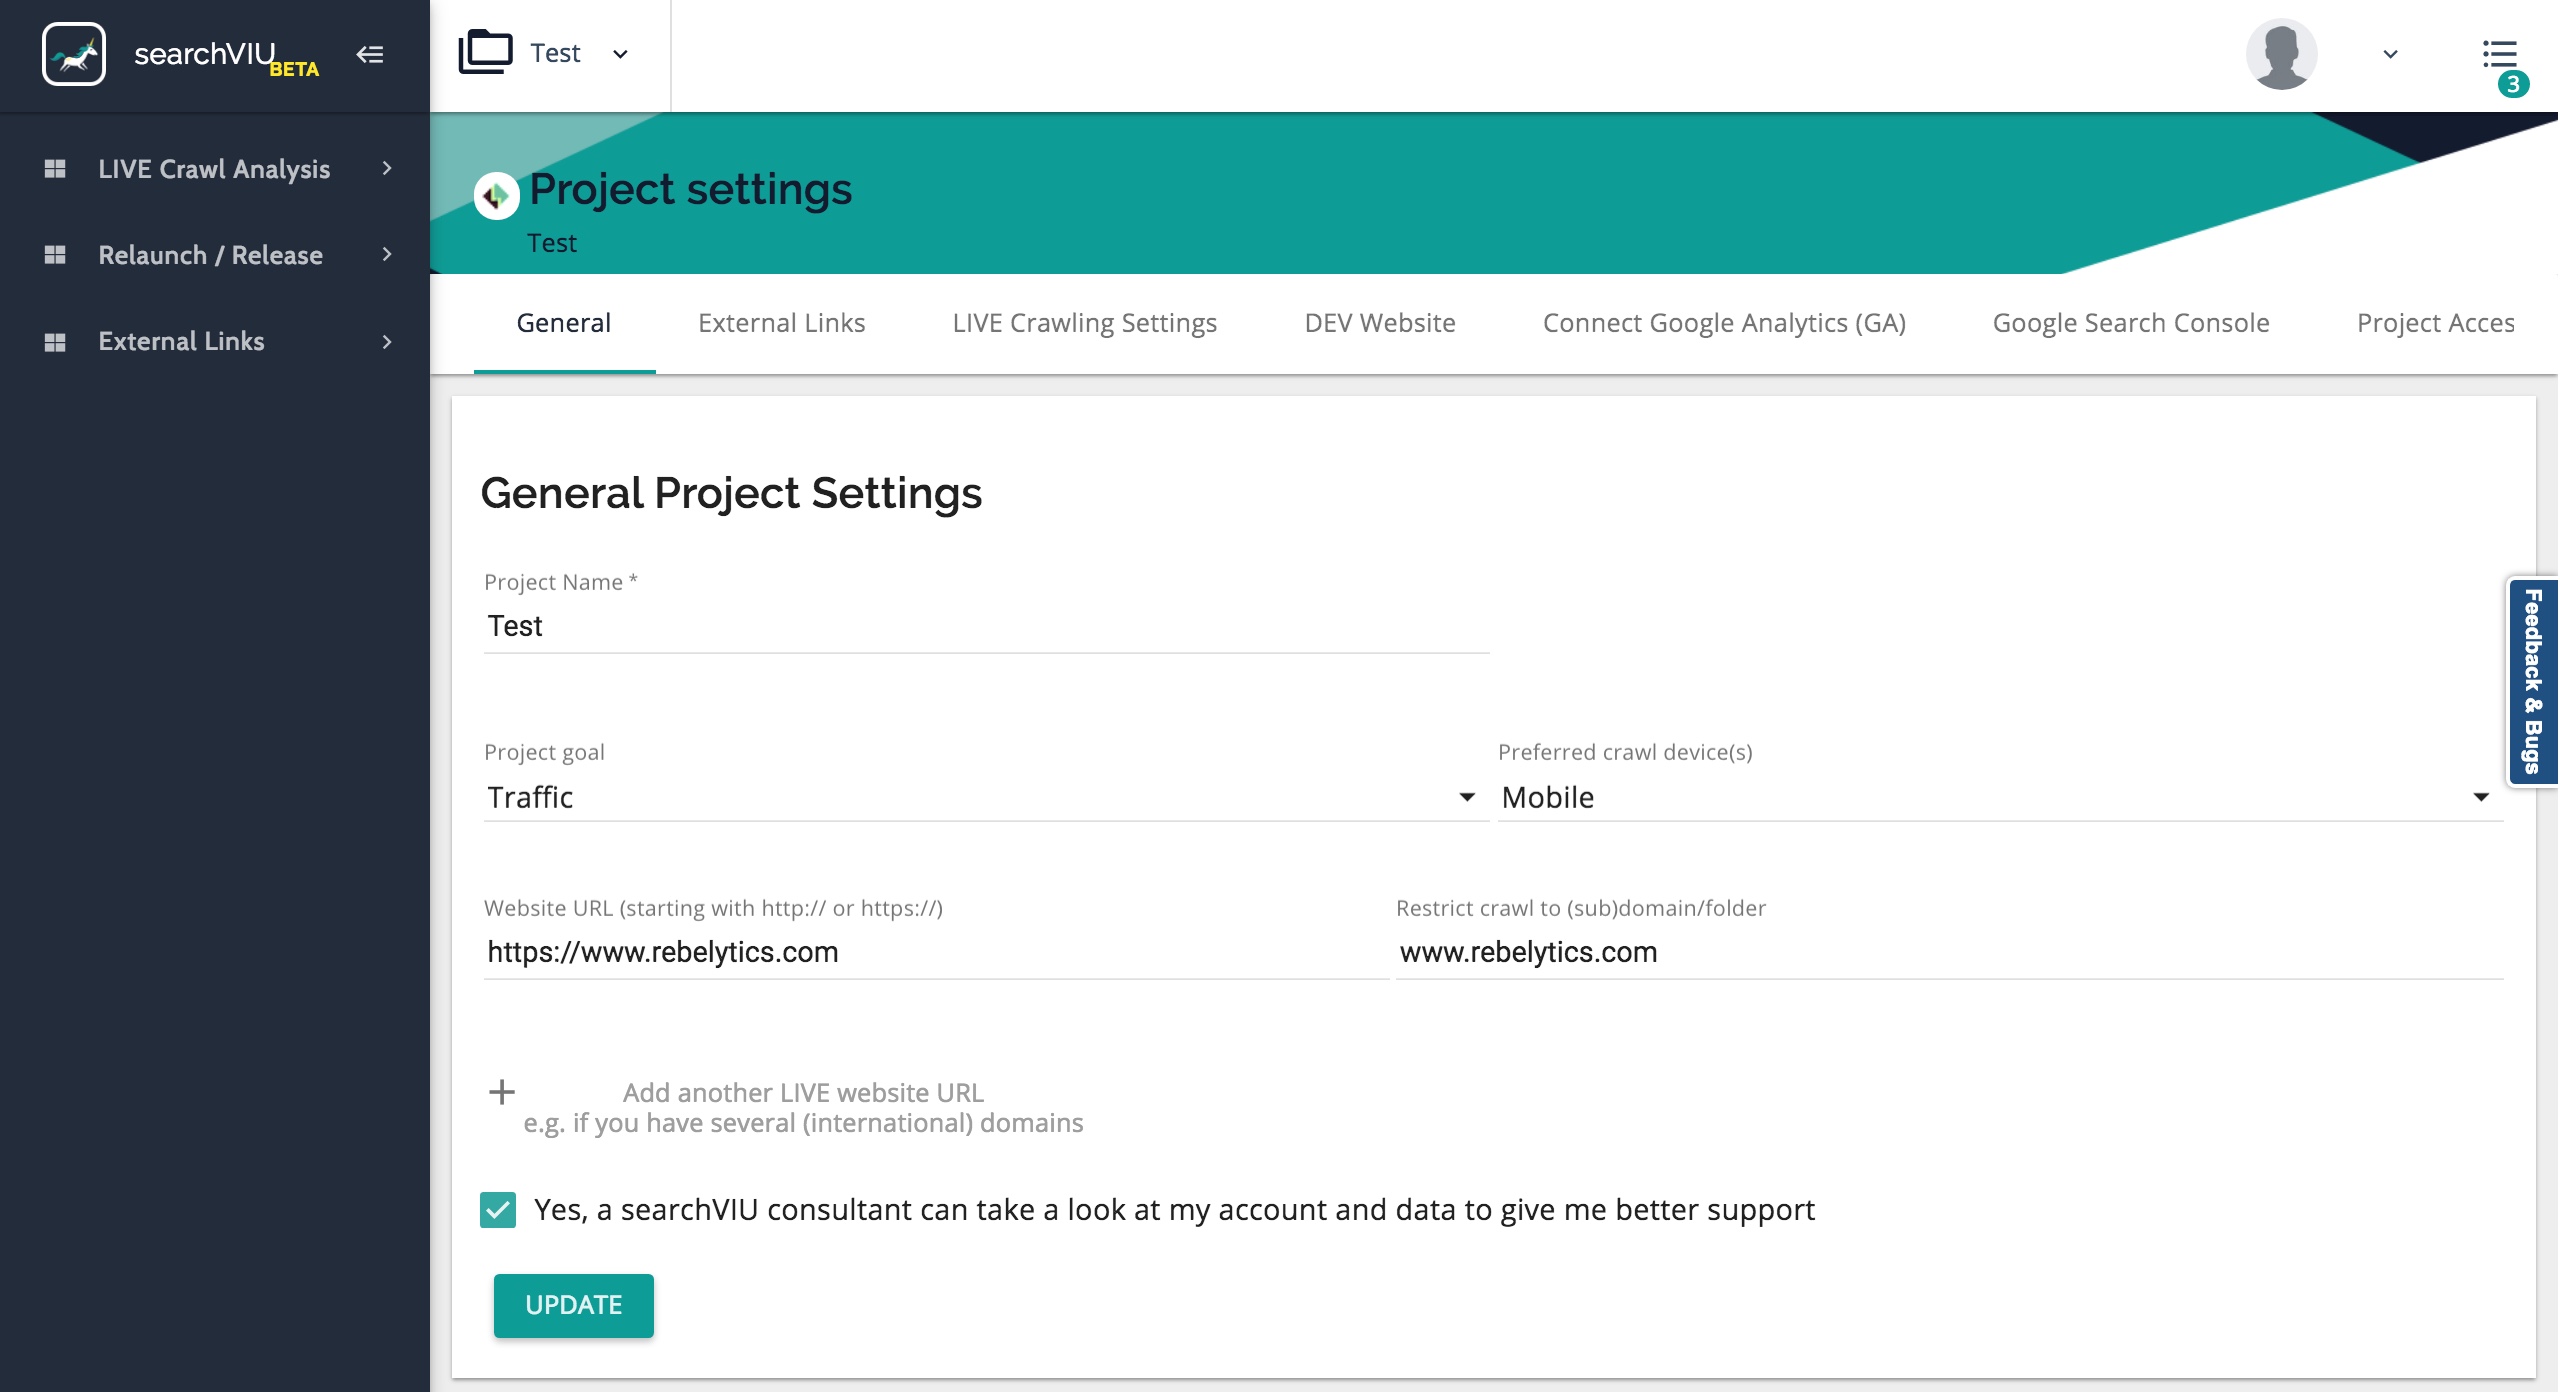Click the plus icon to add URL
This screenshot has width=2560, height=1392.
coord(502,1091)
